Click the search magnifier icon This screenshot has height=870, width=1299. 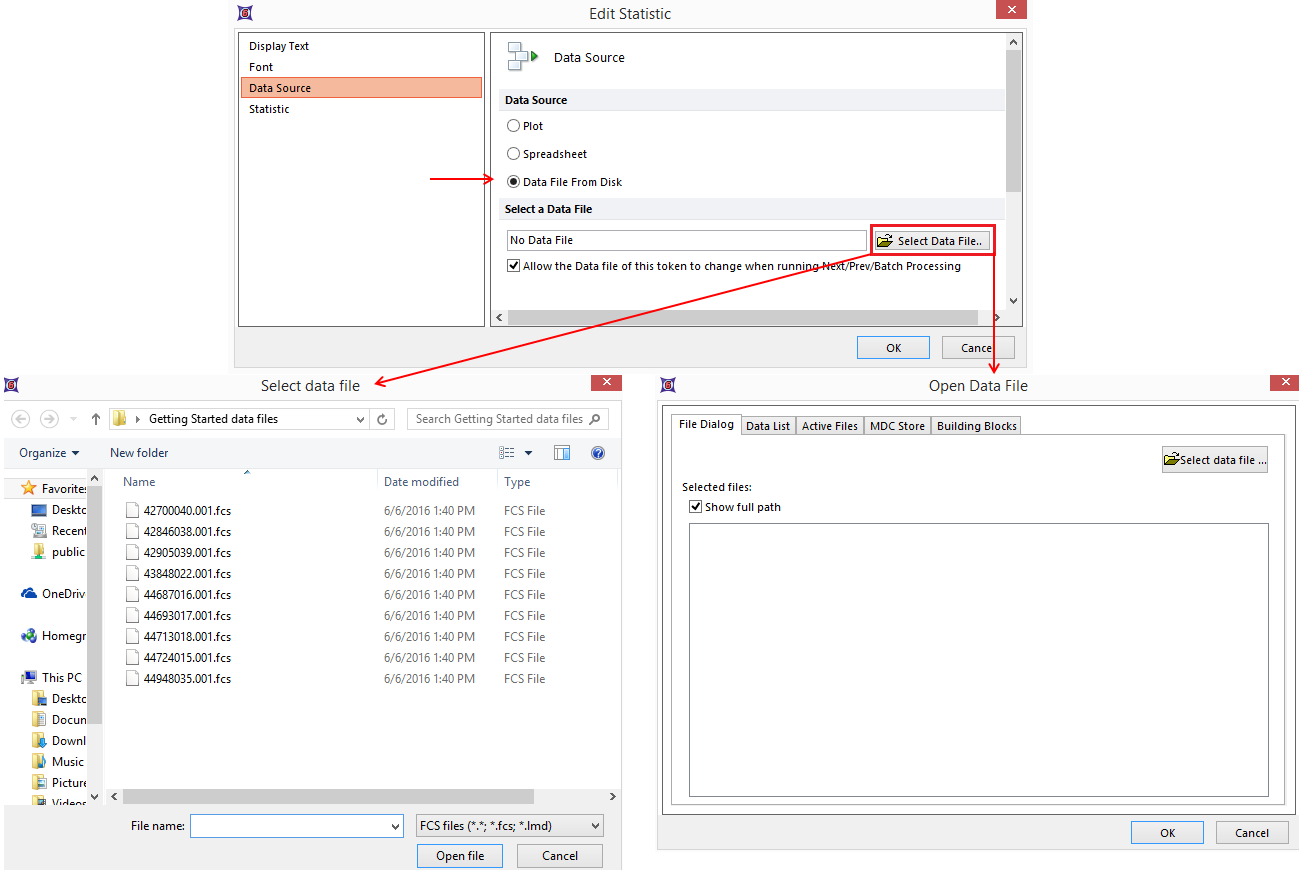pos(594,419)
